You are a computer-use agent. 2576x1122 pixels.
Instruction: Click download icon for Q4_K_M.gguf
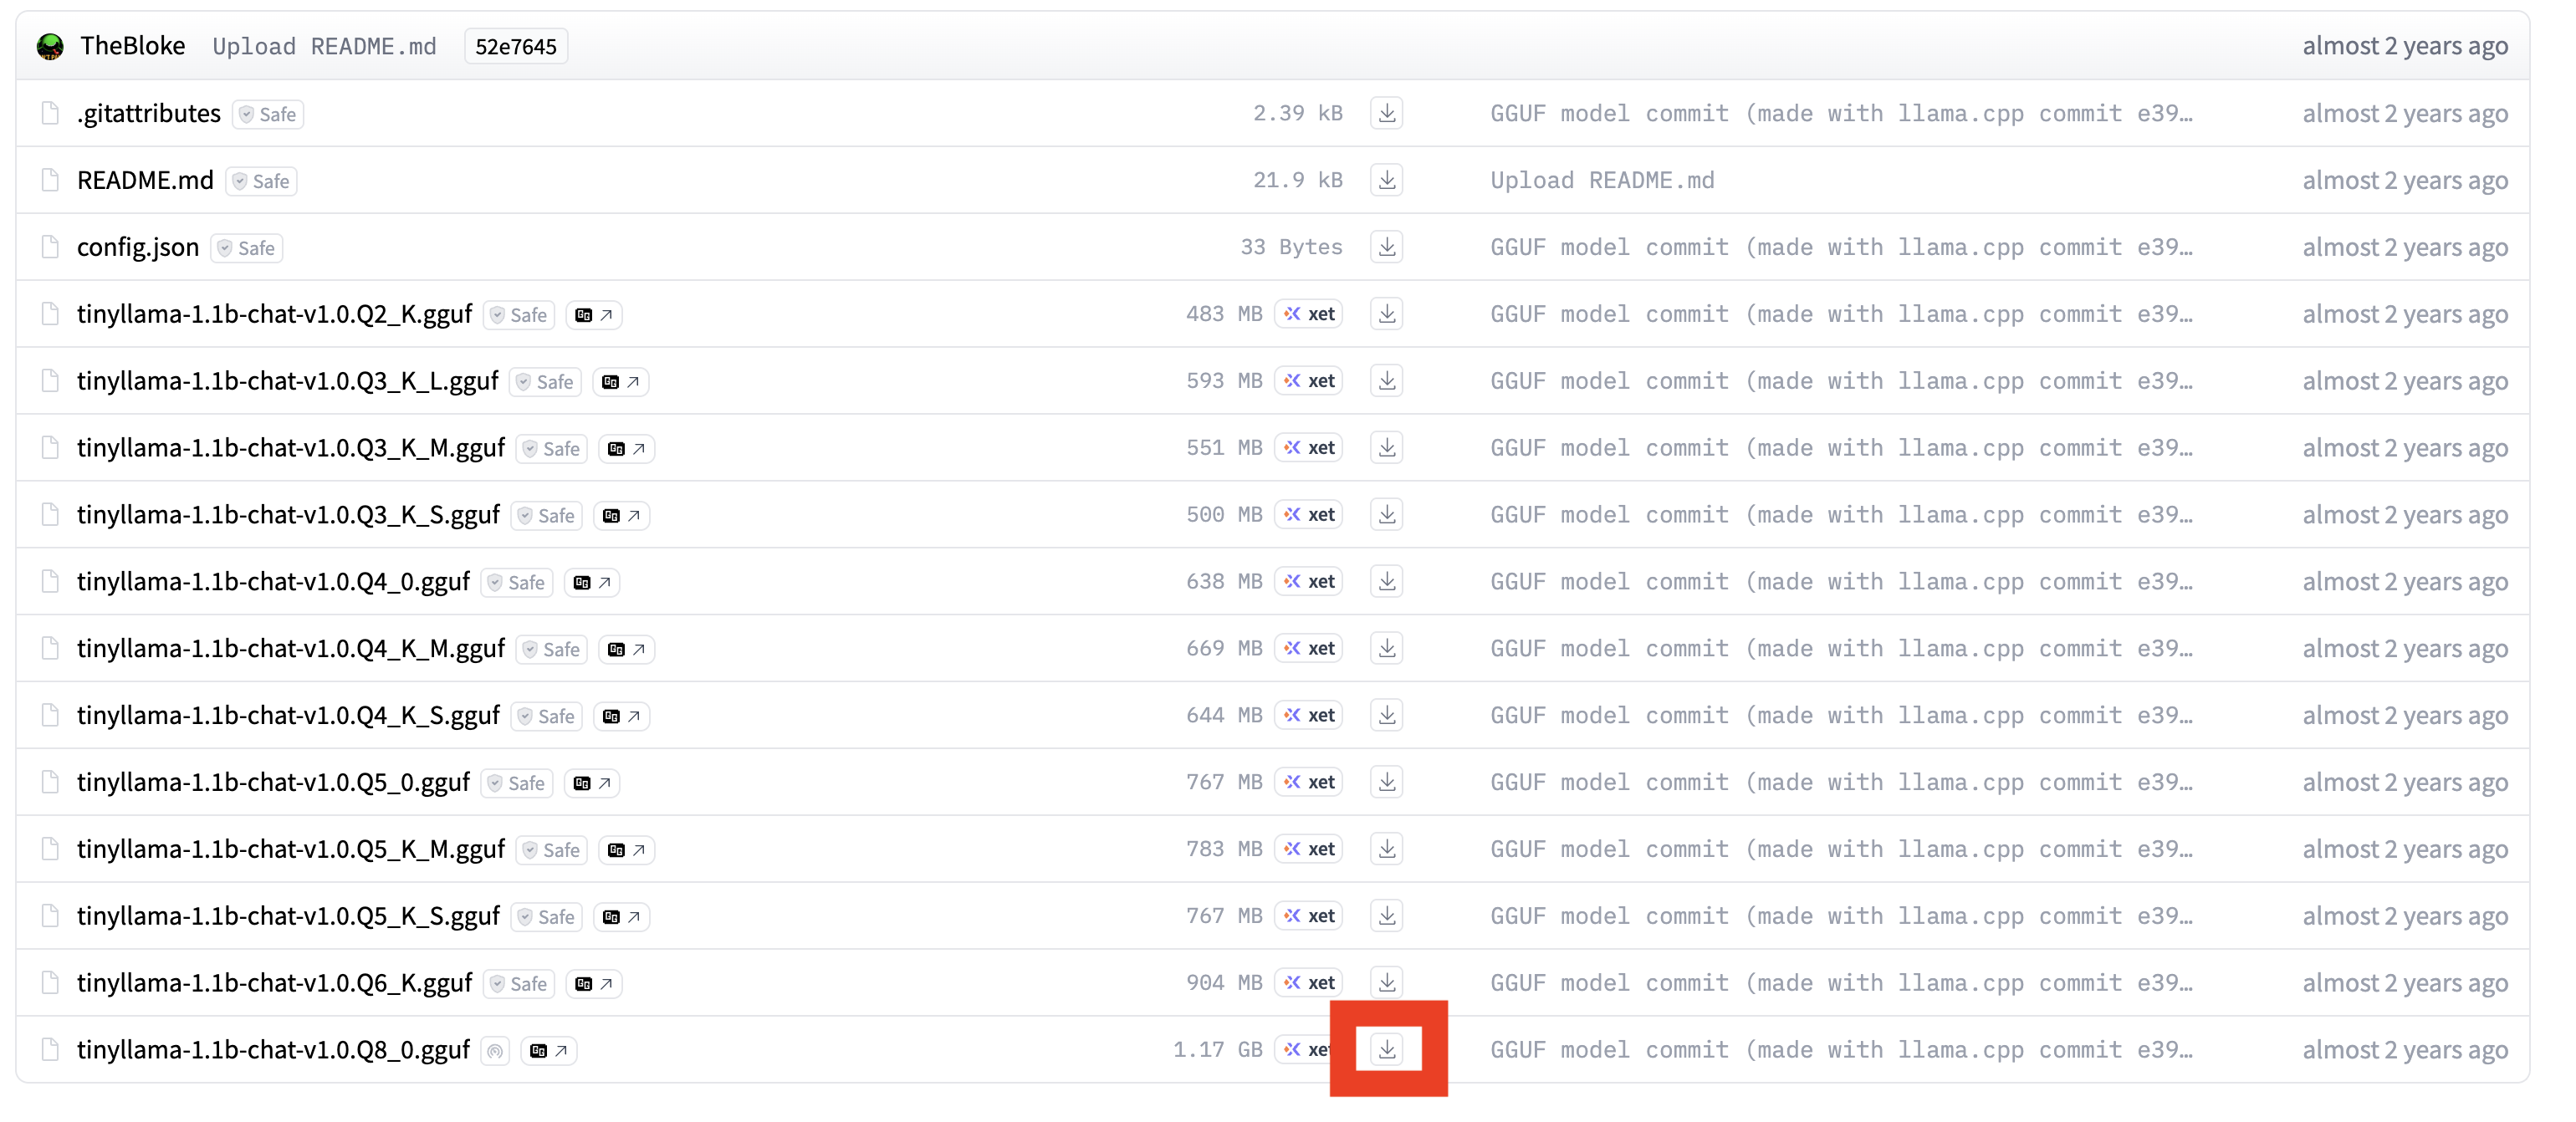point(1386,648)
